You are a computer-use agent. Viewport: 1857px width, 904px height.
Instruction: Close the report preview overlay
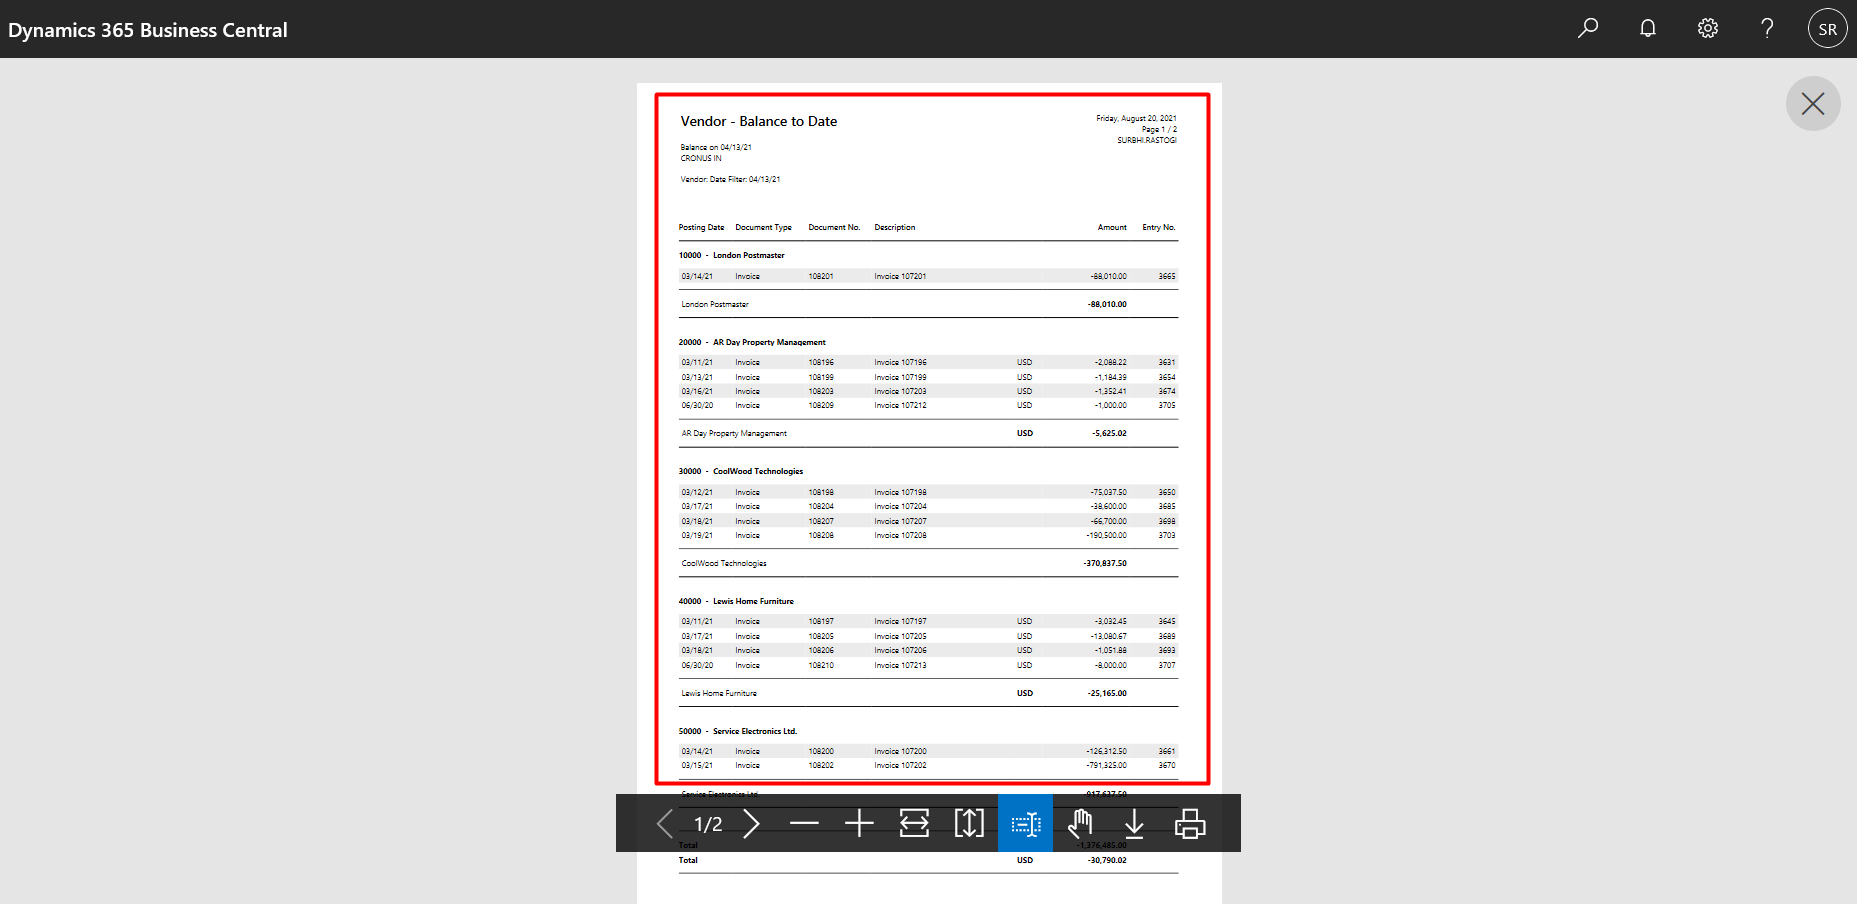tap(1813, 103)
